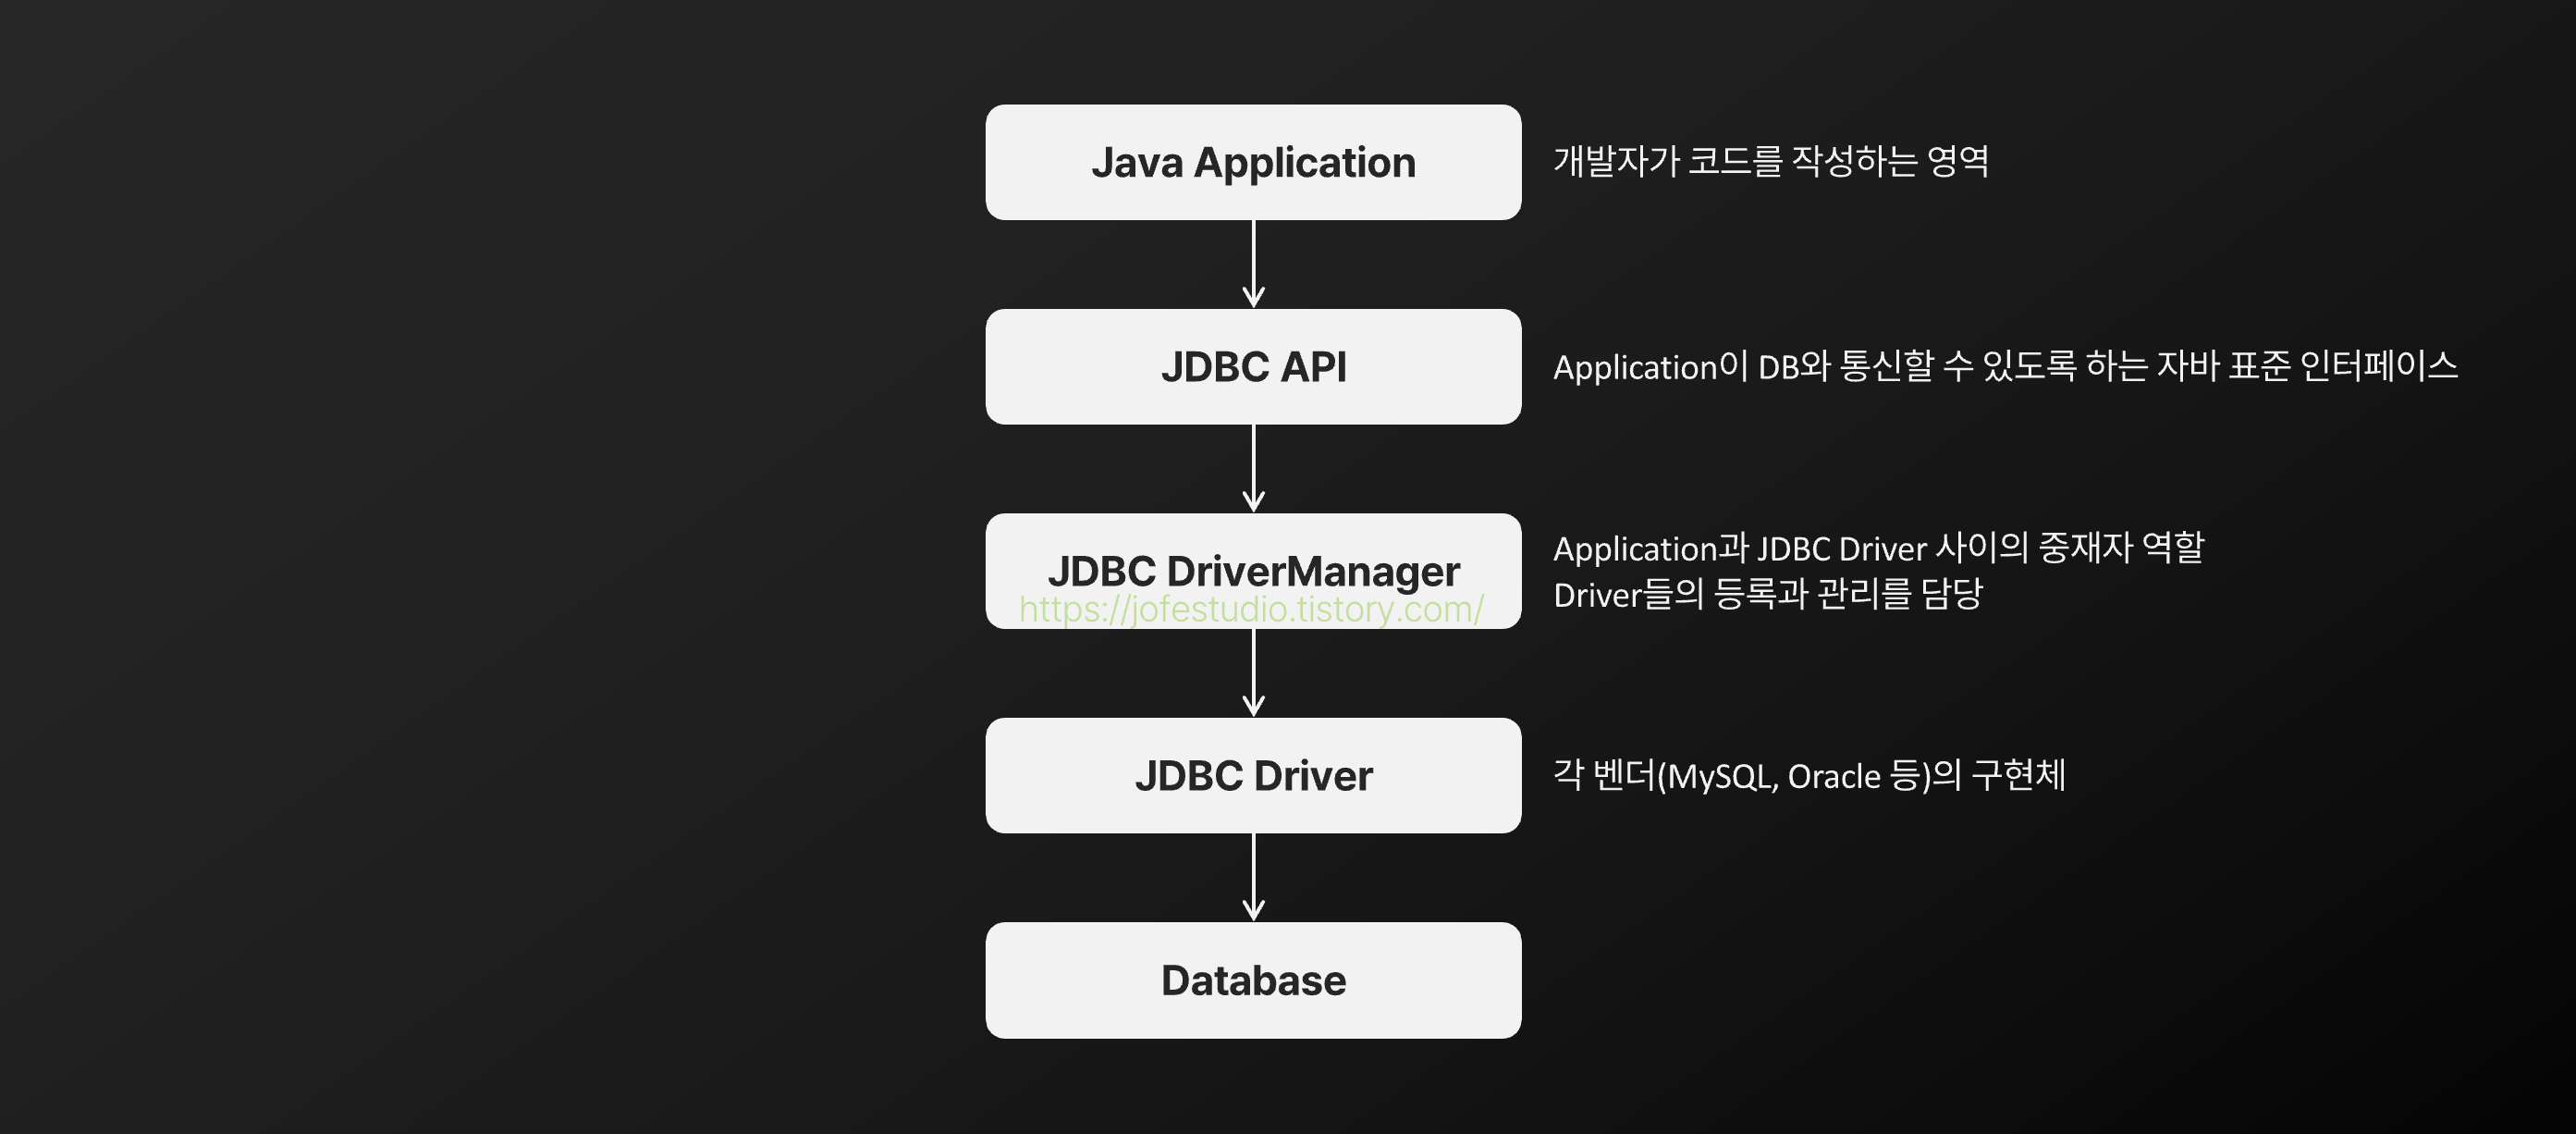Click Korean description beside Java Application box
The width and height of the screenshot is (2576, 1134).
tap(1770, 161)
